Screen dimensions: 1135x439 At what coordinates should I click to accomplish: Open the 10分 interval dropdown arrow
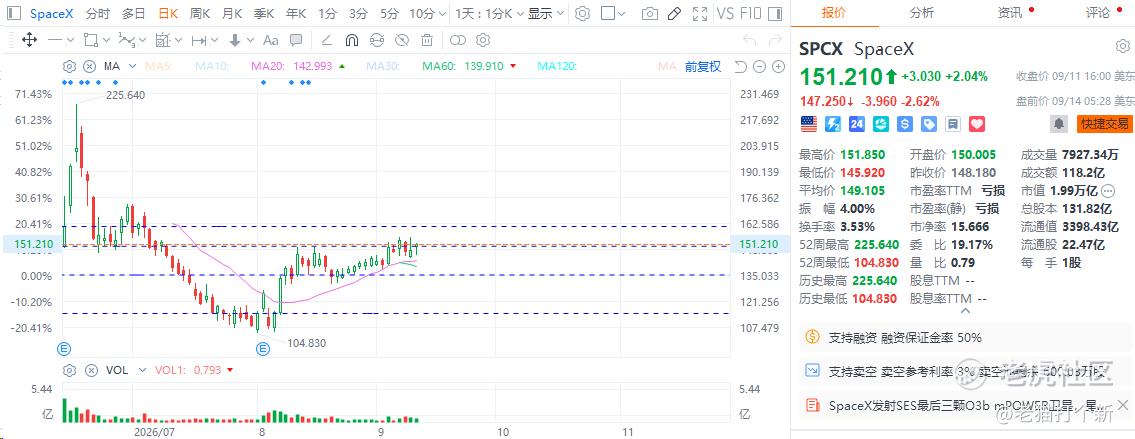pos(442,13)
